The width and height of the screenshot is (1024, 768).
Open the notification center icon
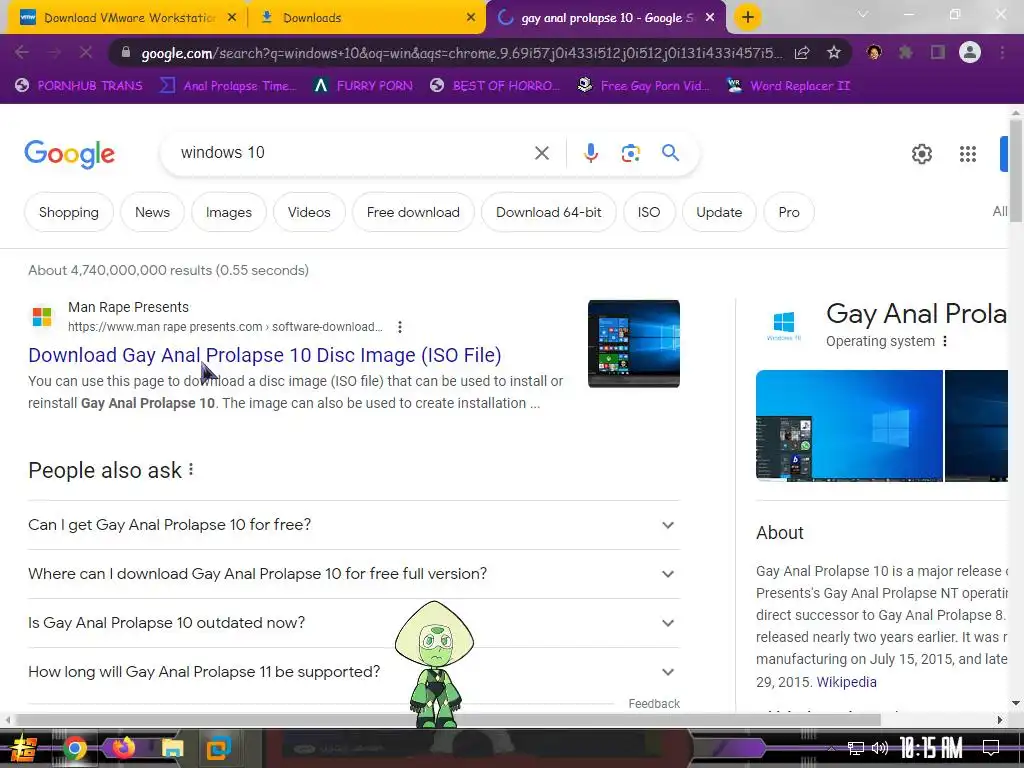(x=991, y=748)
